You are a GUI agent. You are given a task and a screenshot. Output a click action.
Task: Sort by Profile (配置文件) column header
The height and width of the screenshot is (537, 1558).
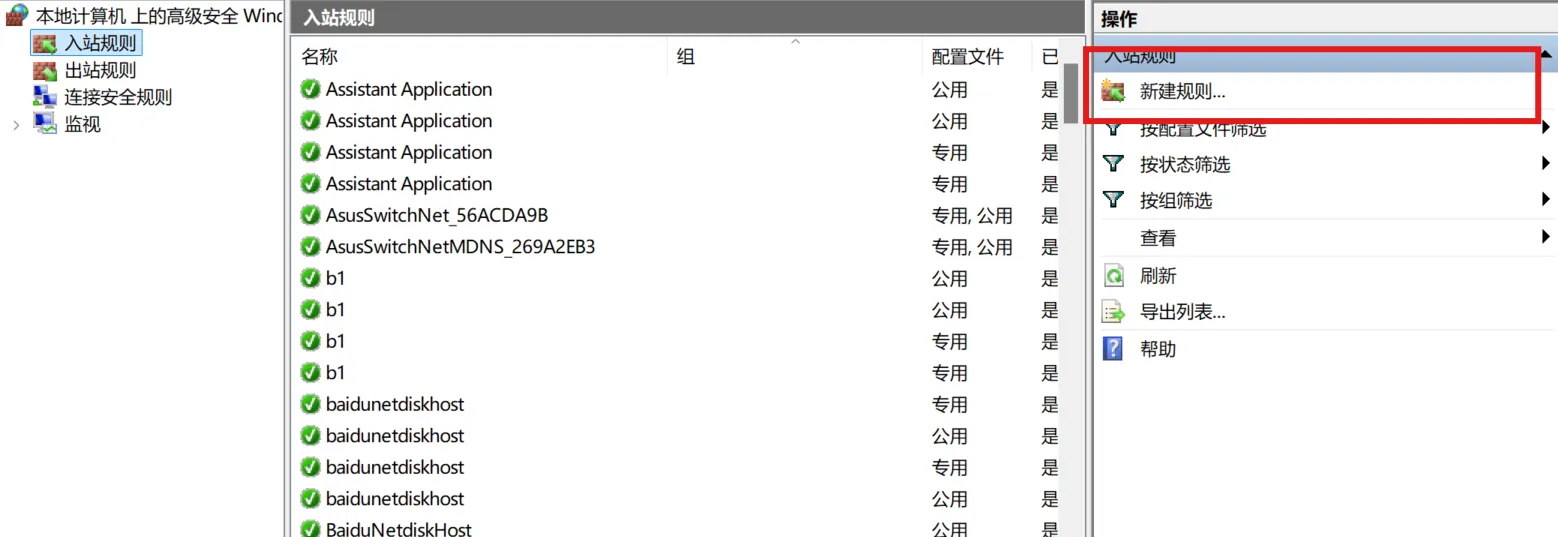click(x=967, y=57)
